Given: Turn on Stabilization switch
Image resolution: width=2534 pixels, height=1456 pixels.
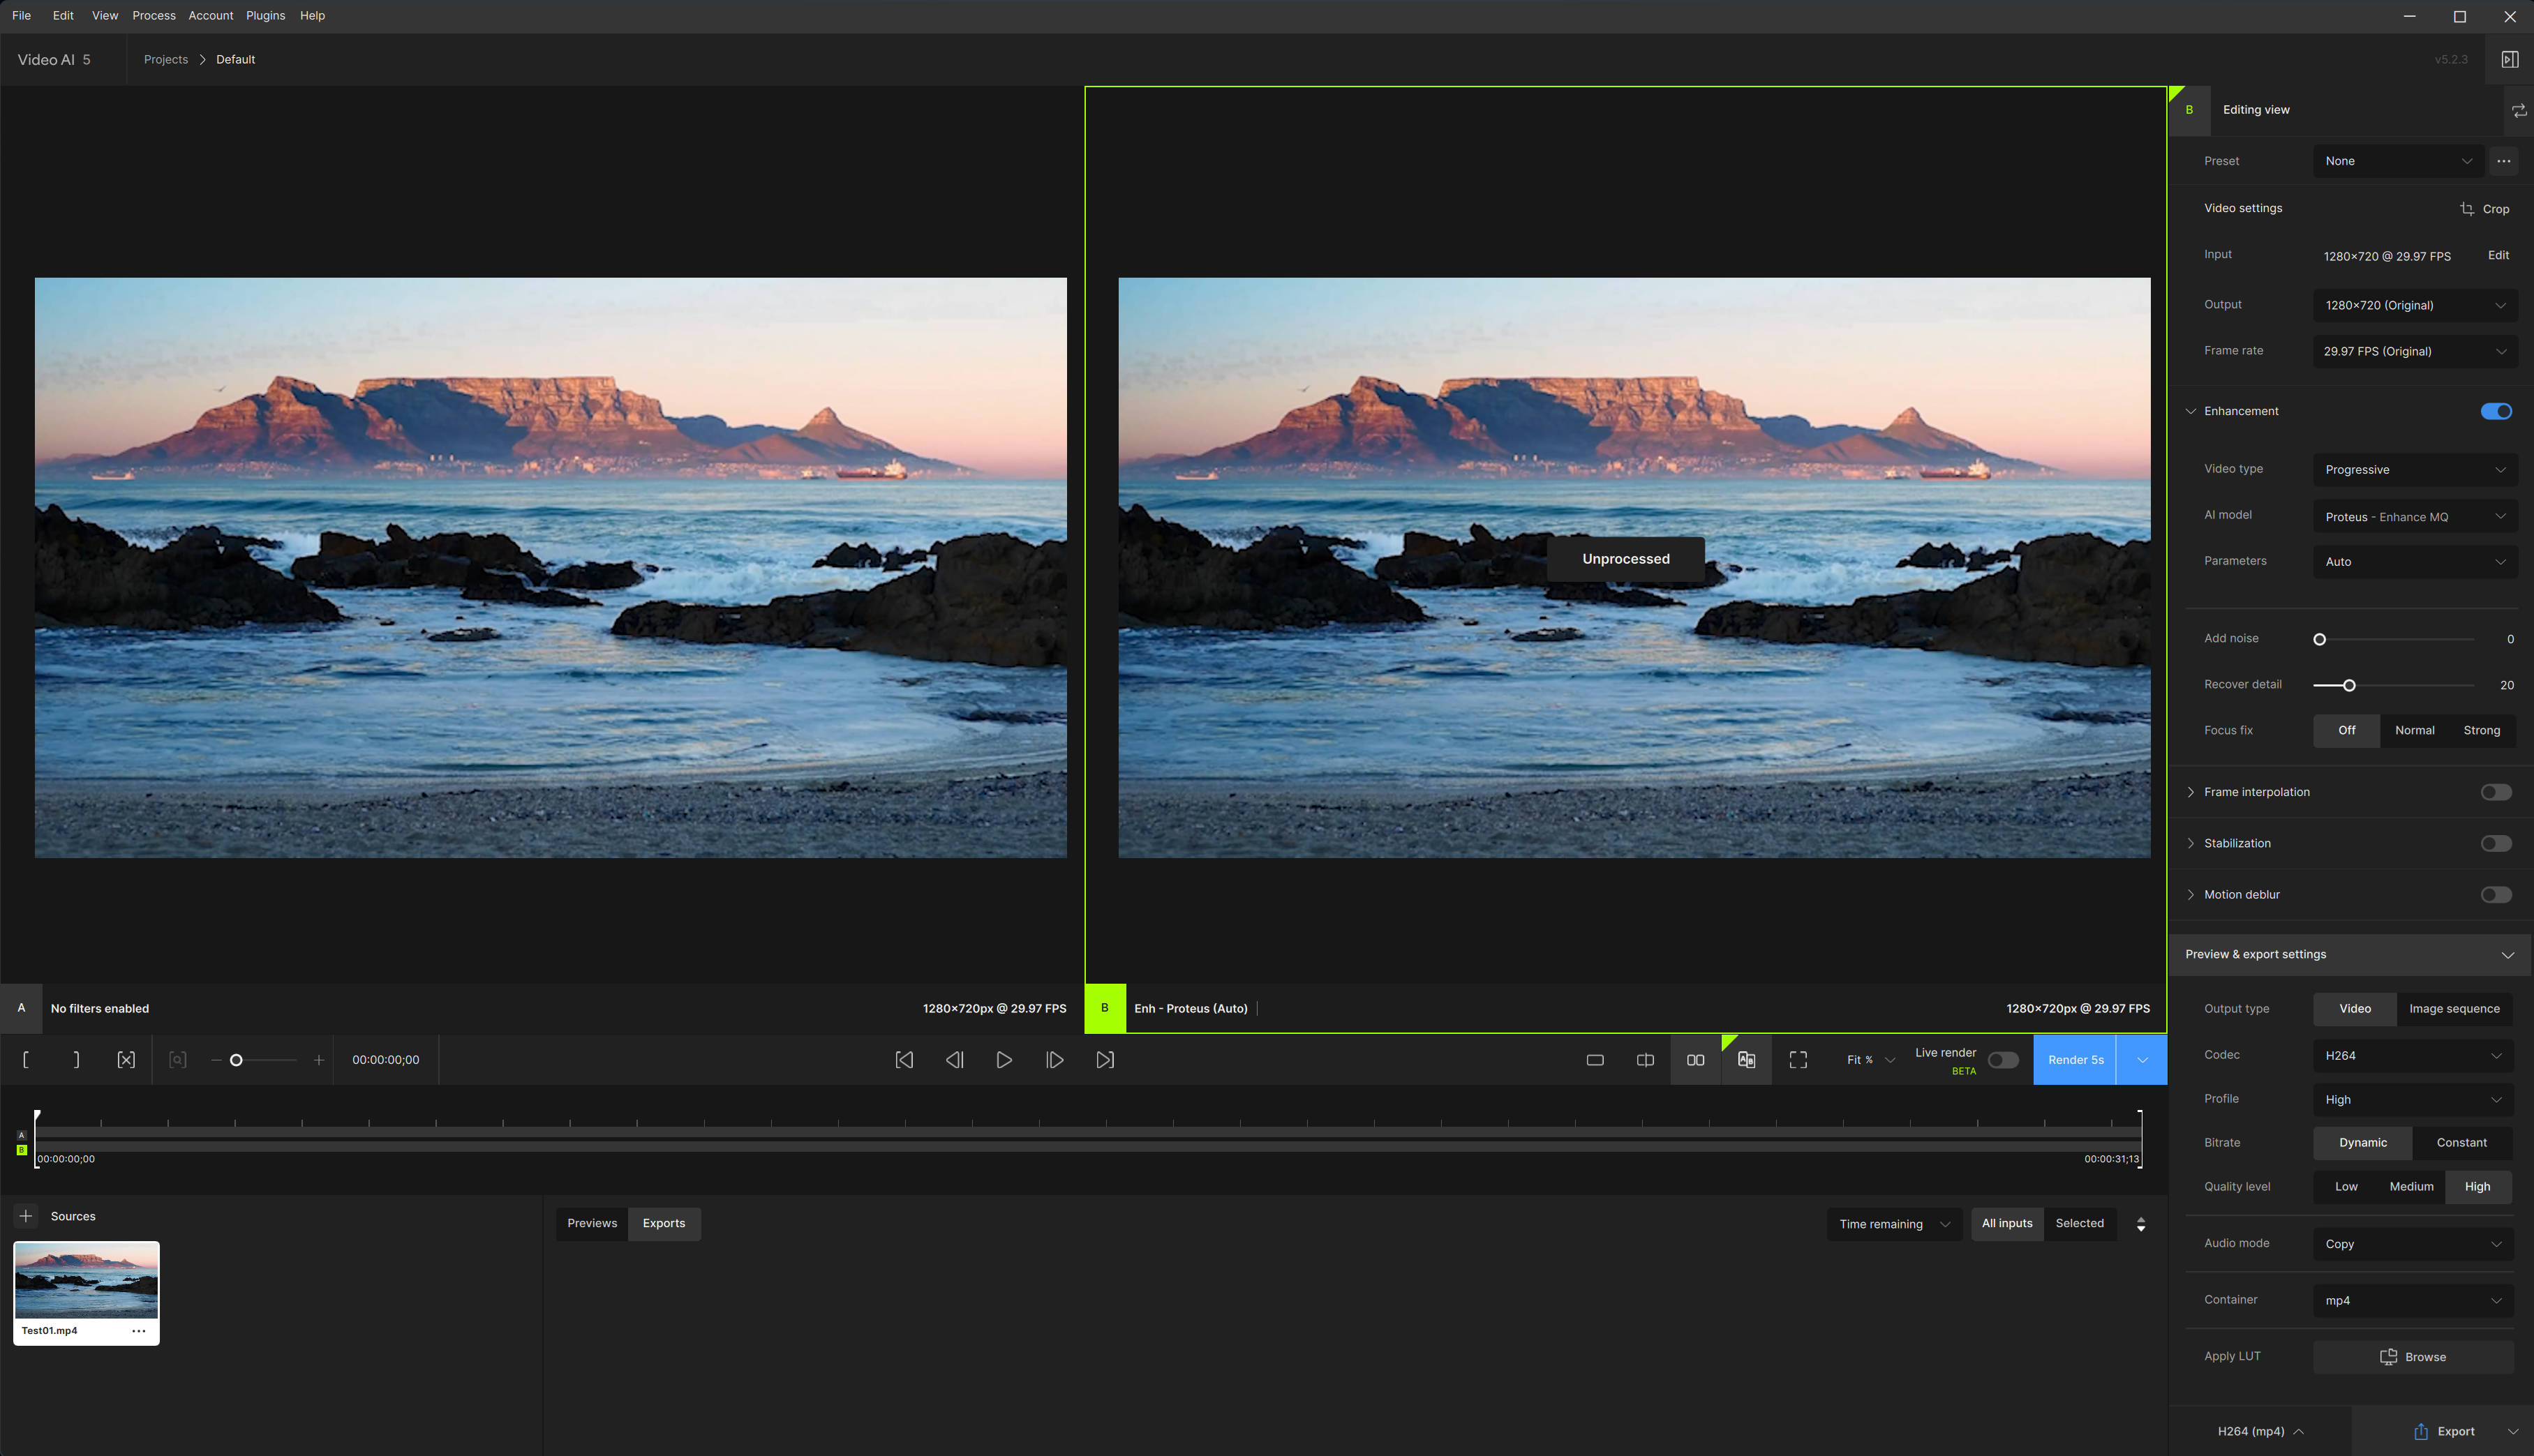Looking at the screenshot, I should click(x=2495, y=843).
